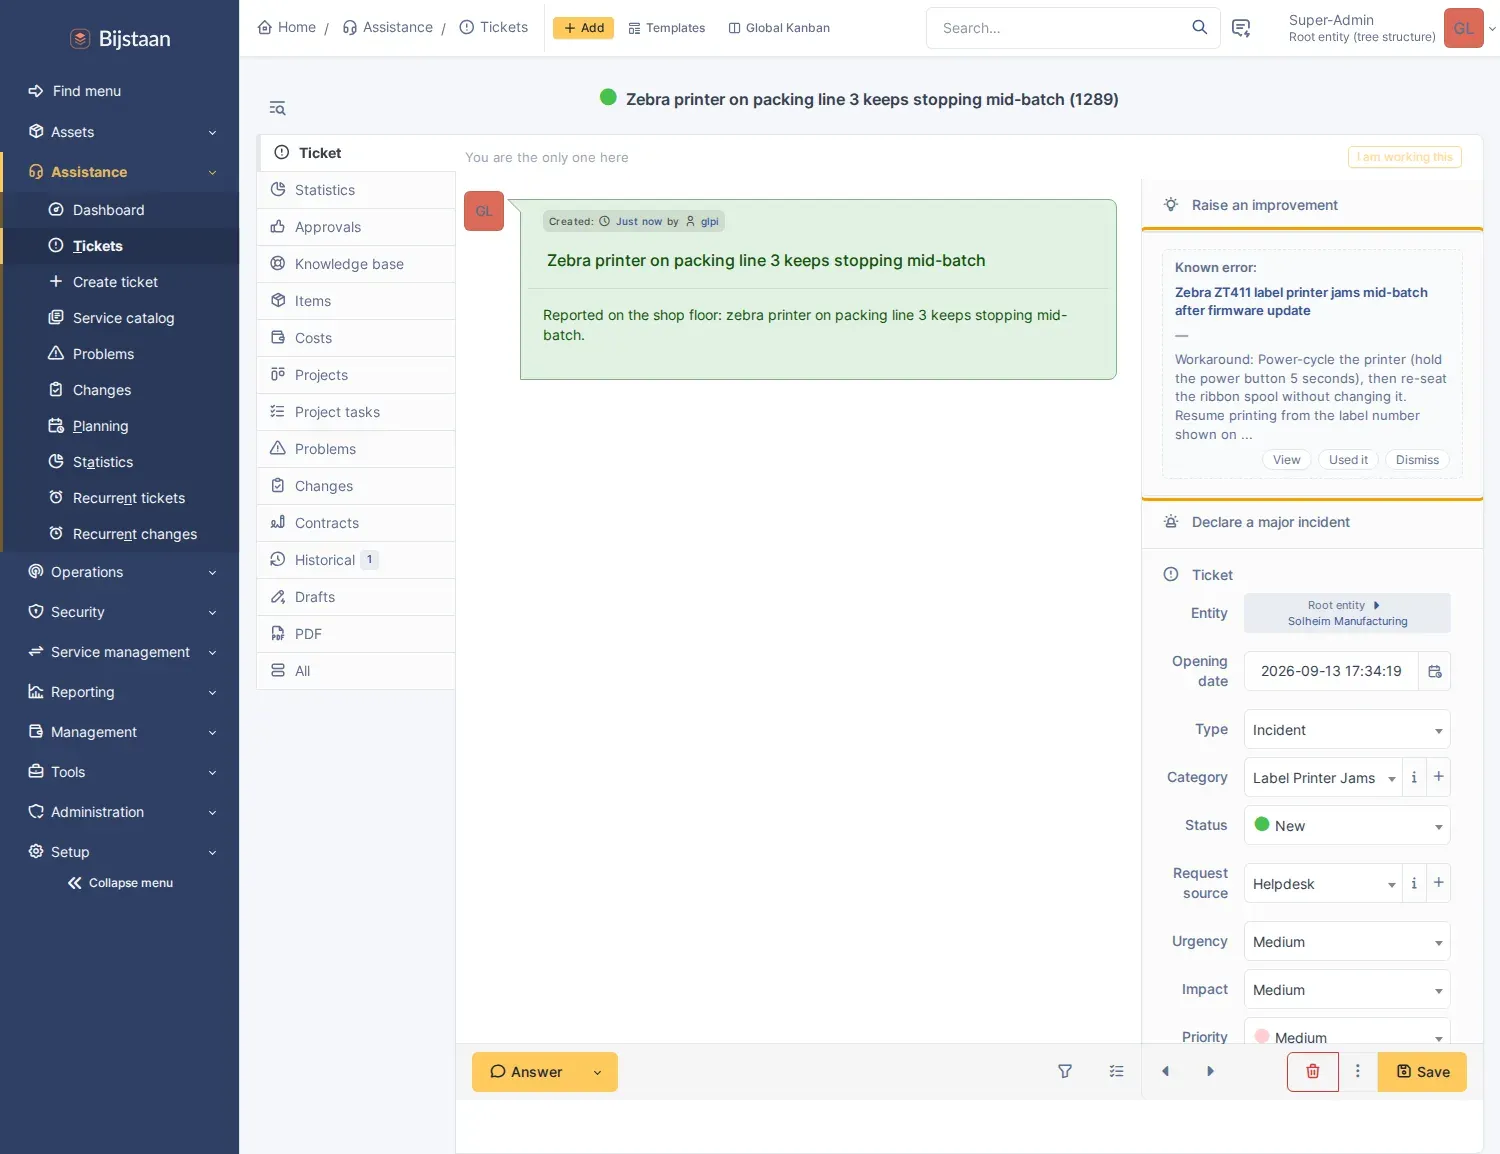The height and width of the screenshot is (1154, 1500).
Task: Click Used it on known error
Action: pyautogui.click(x=1348, y=460)
